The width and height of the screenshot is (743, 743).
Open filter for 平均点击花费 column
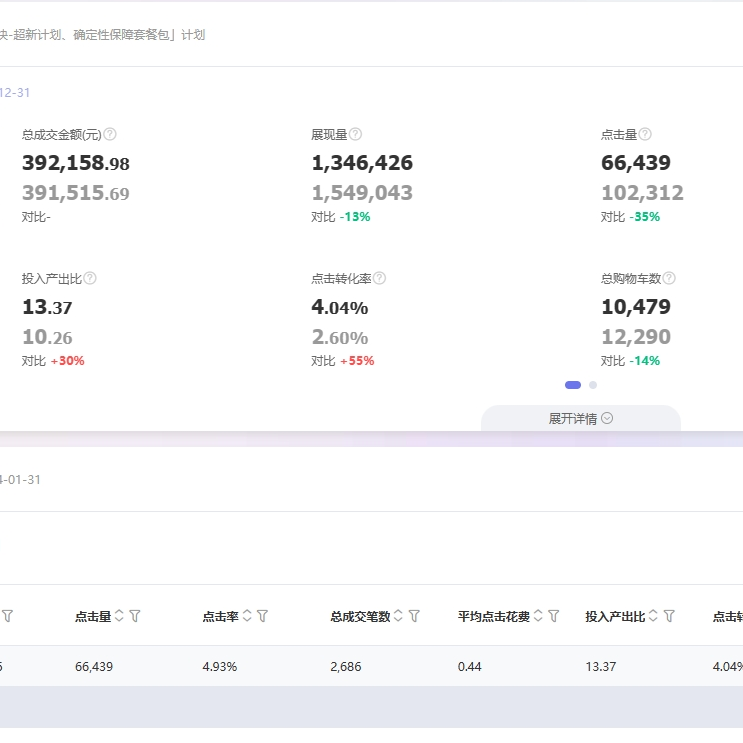coord(553,616)
